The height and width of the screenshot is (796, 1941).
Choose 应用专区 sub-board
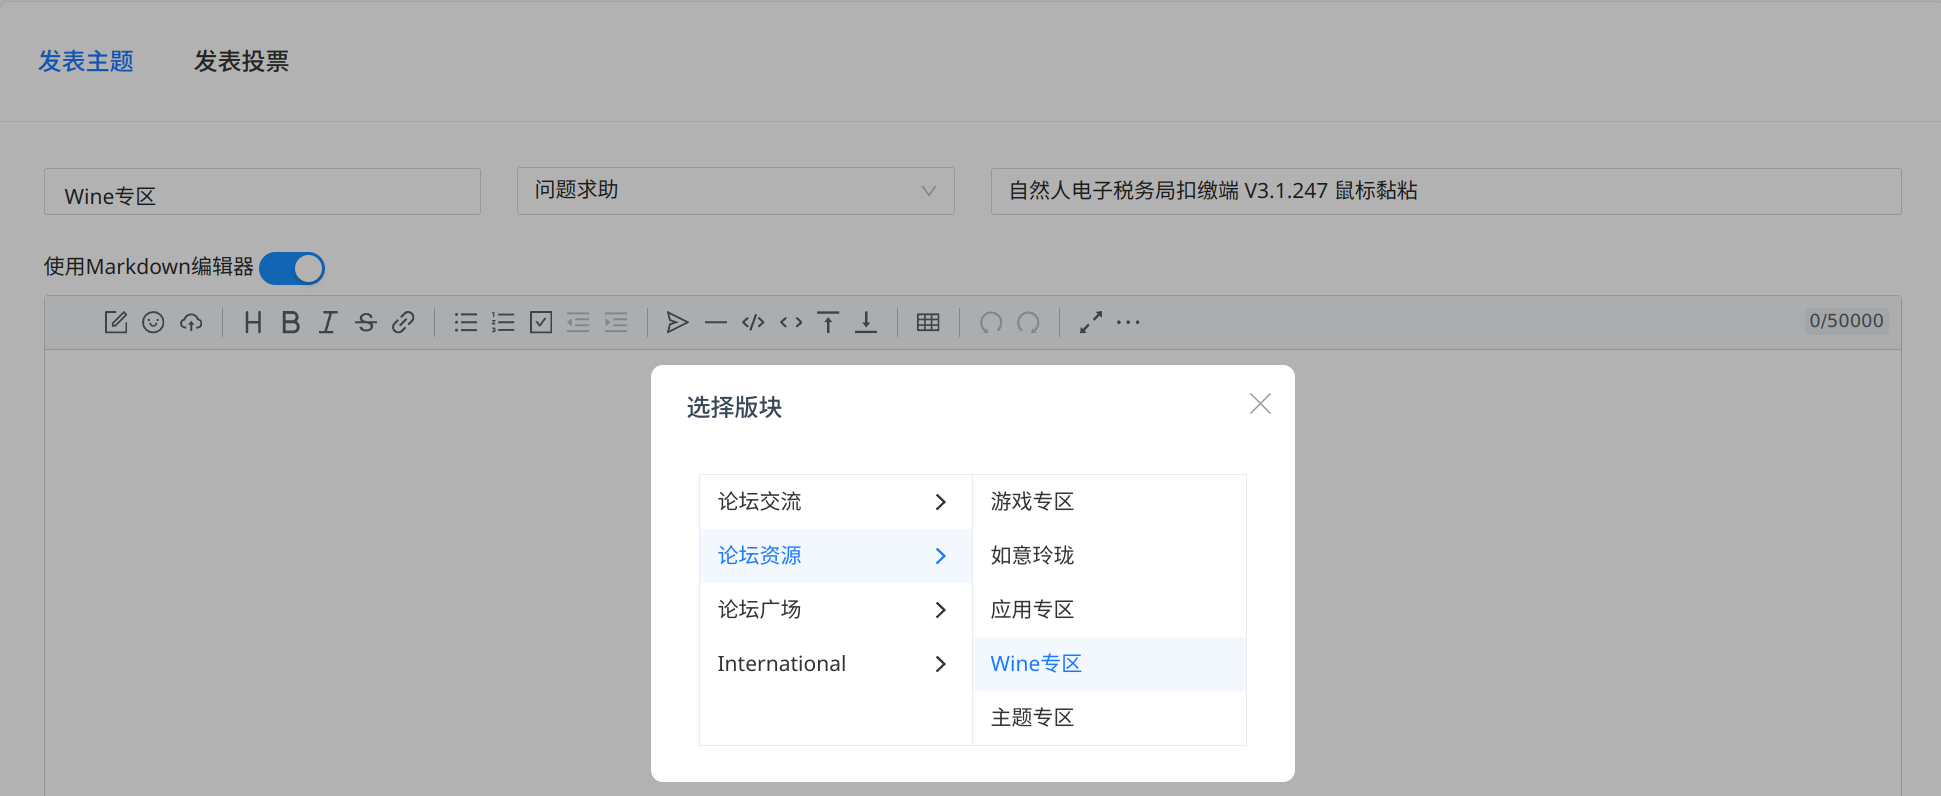pos(1109,610)
